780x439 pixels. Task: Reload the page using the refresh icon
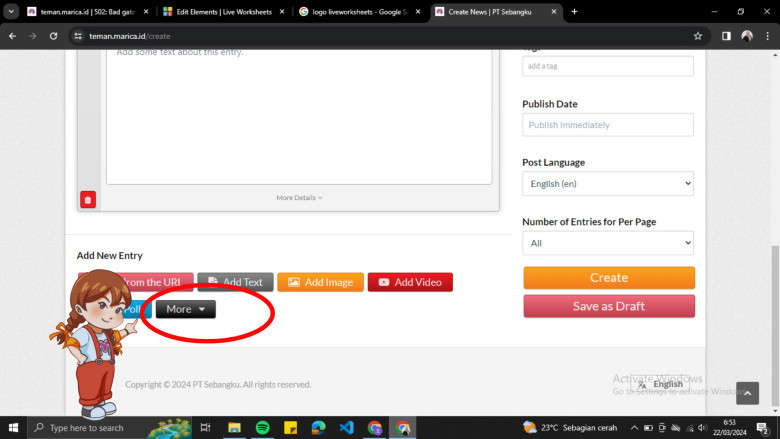55,35
